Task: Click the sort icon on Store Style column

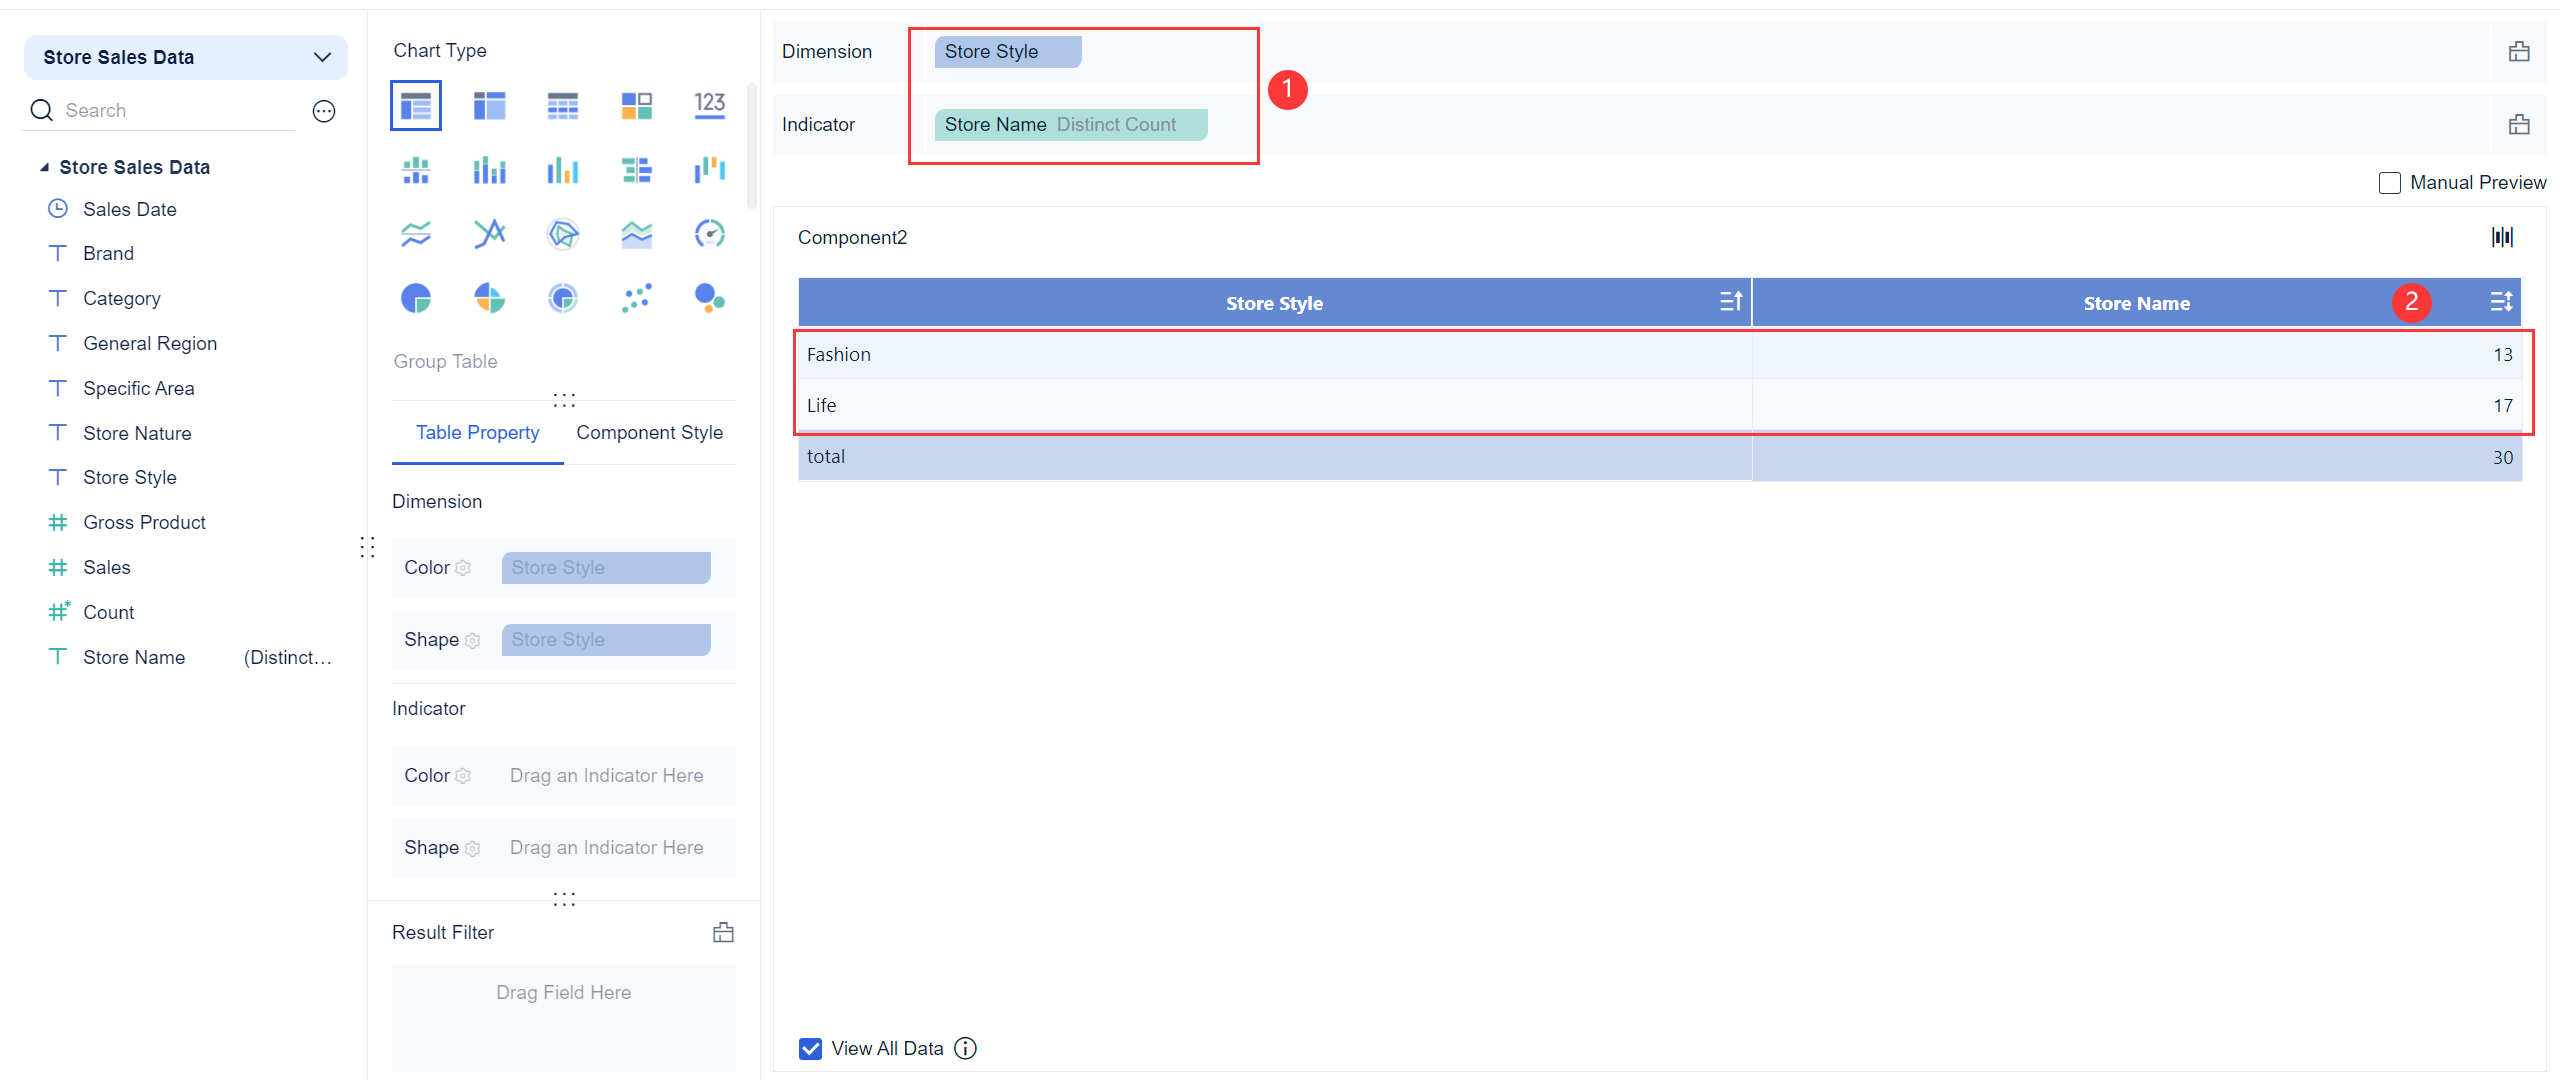Action: [1731, 301]
